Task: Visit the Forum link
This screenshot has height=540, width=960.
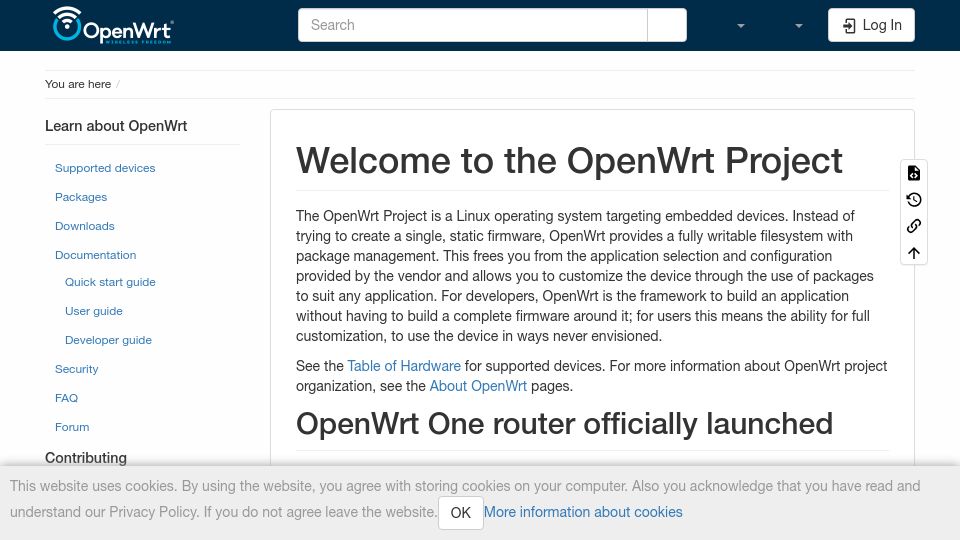Action: [72, 427]
